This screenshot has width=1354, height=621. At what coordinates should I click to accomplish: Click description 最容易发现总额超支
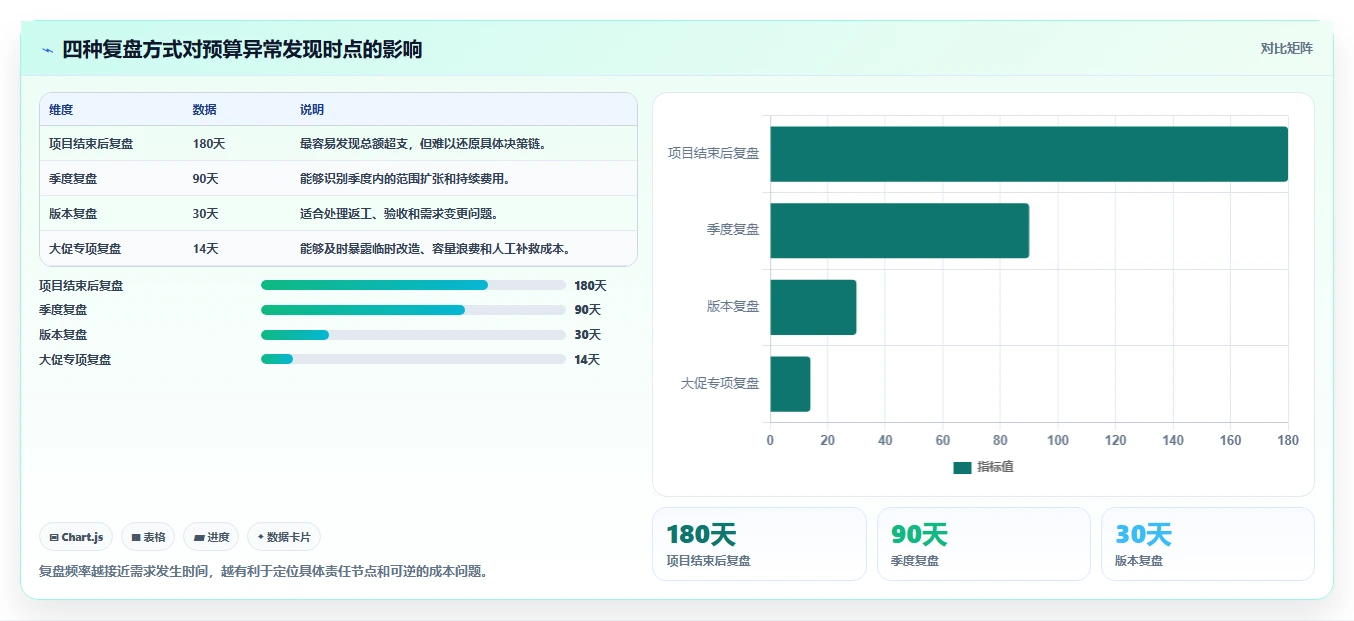(422, 144)
